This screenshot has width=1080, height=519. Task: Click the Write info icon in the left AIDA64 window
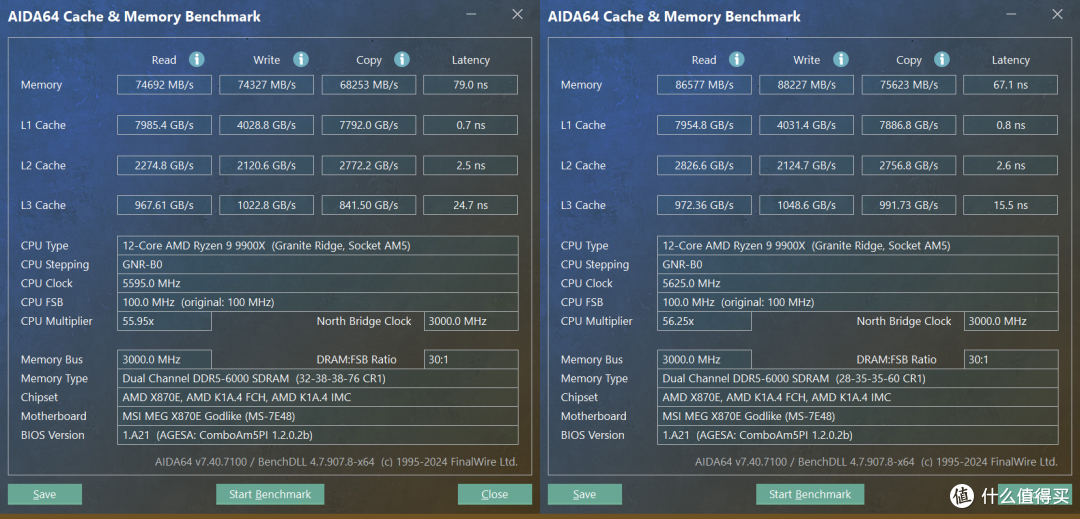[x=300, y=59]
